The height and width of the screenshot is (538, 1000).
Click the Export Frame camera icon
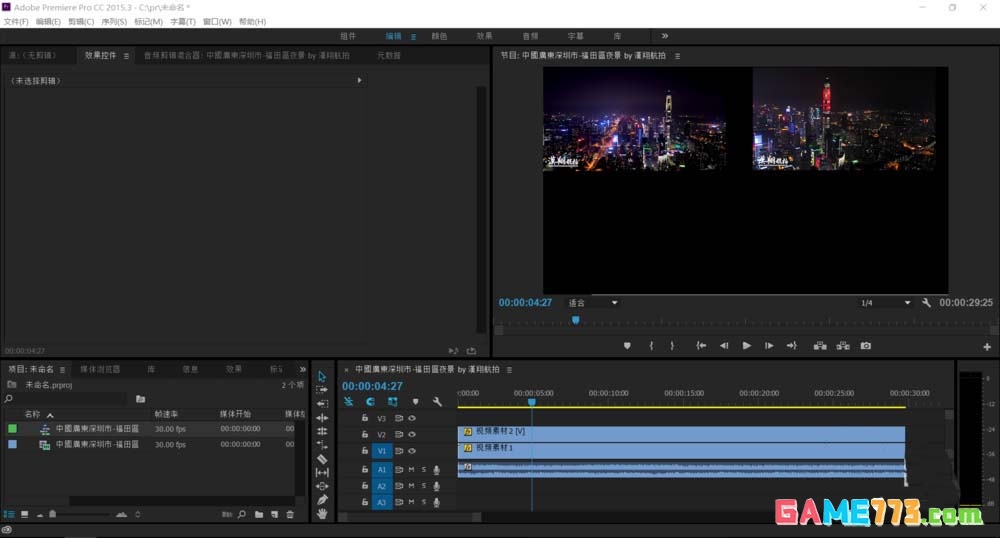(866, 346)
